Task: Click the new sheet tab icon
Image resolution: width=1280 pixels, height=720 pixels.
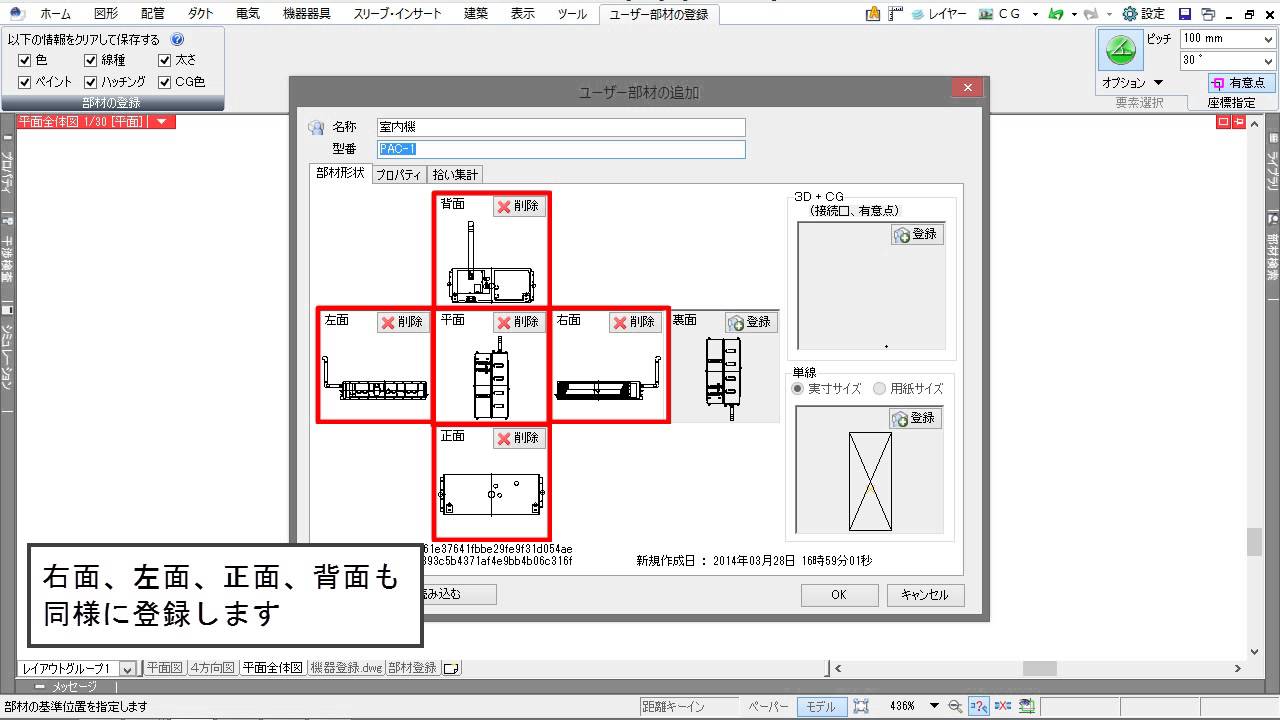Action: [x=450, y=668]
